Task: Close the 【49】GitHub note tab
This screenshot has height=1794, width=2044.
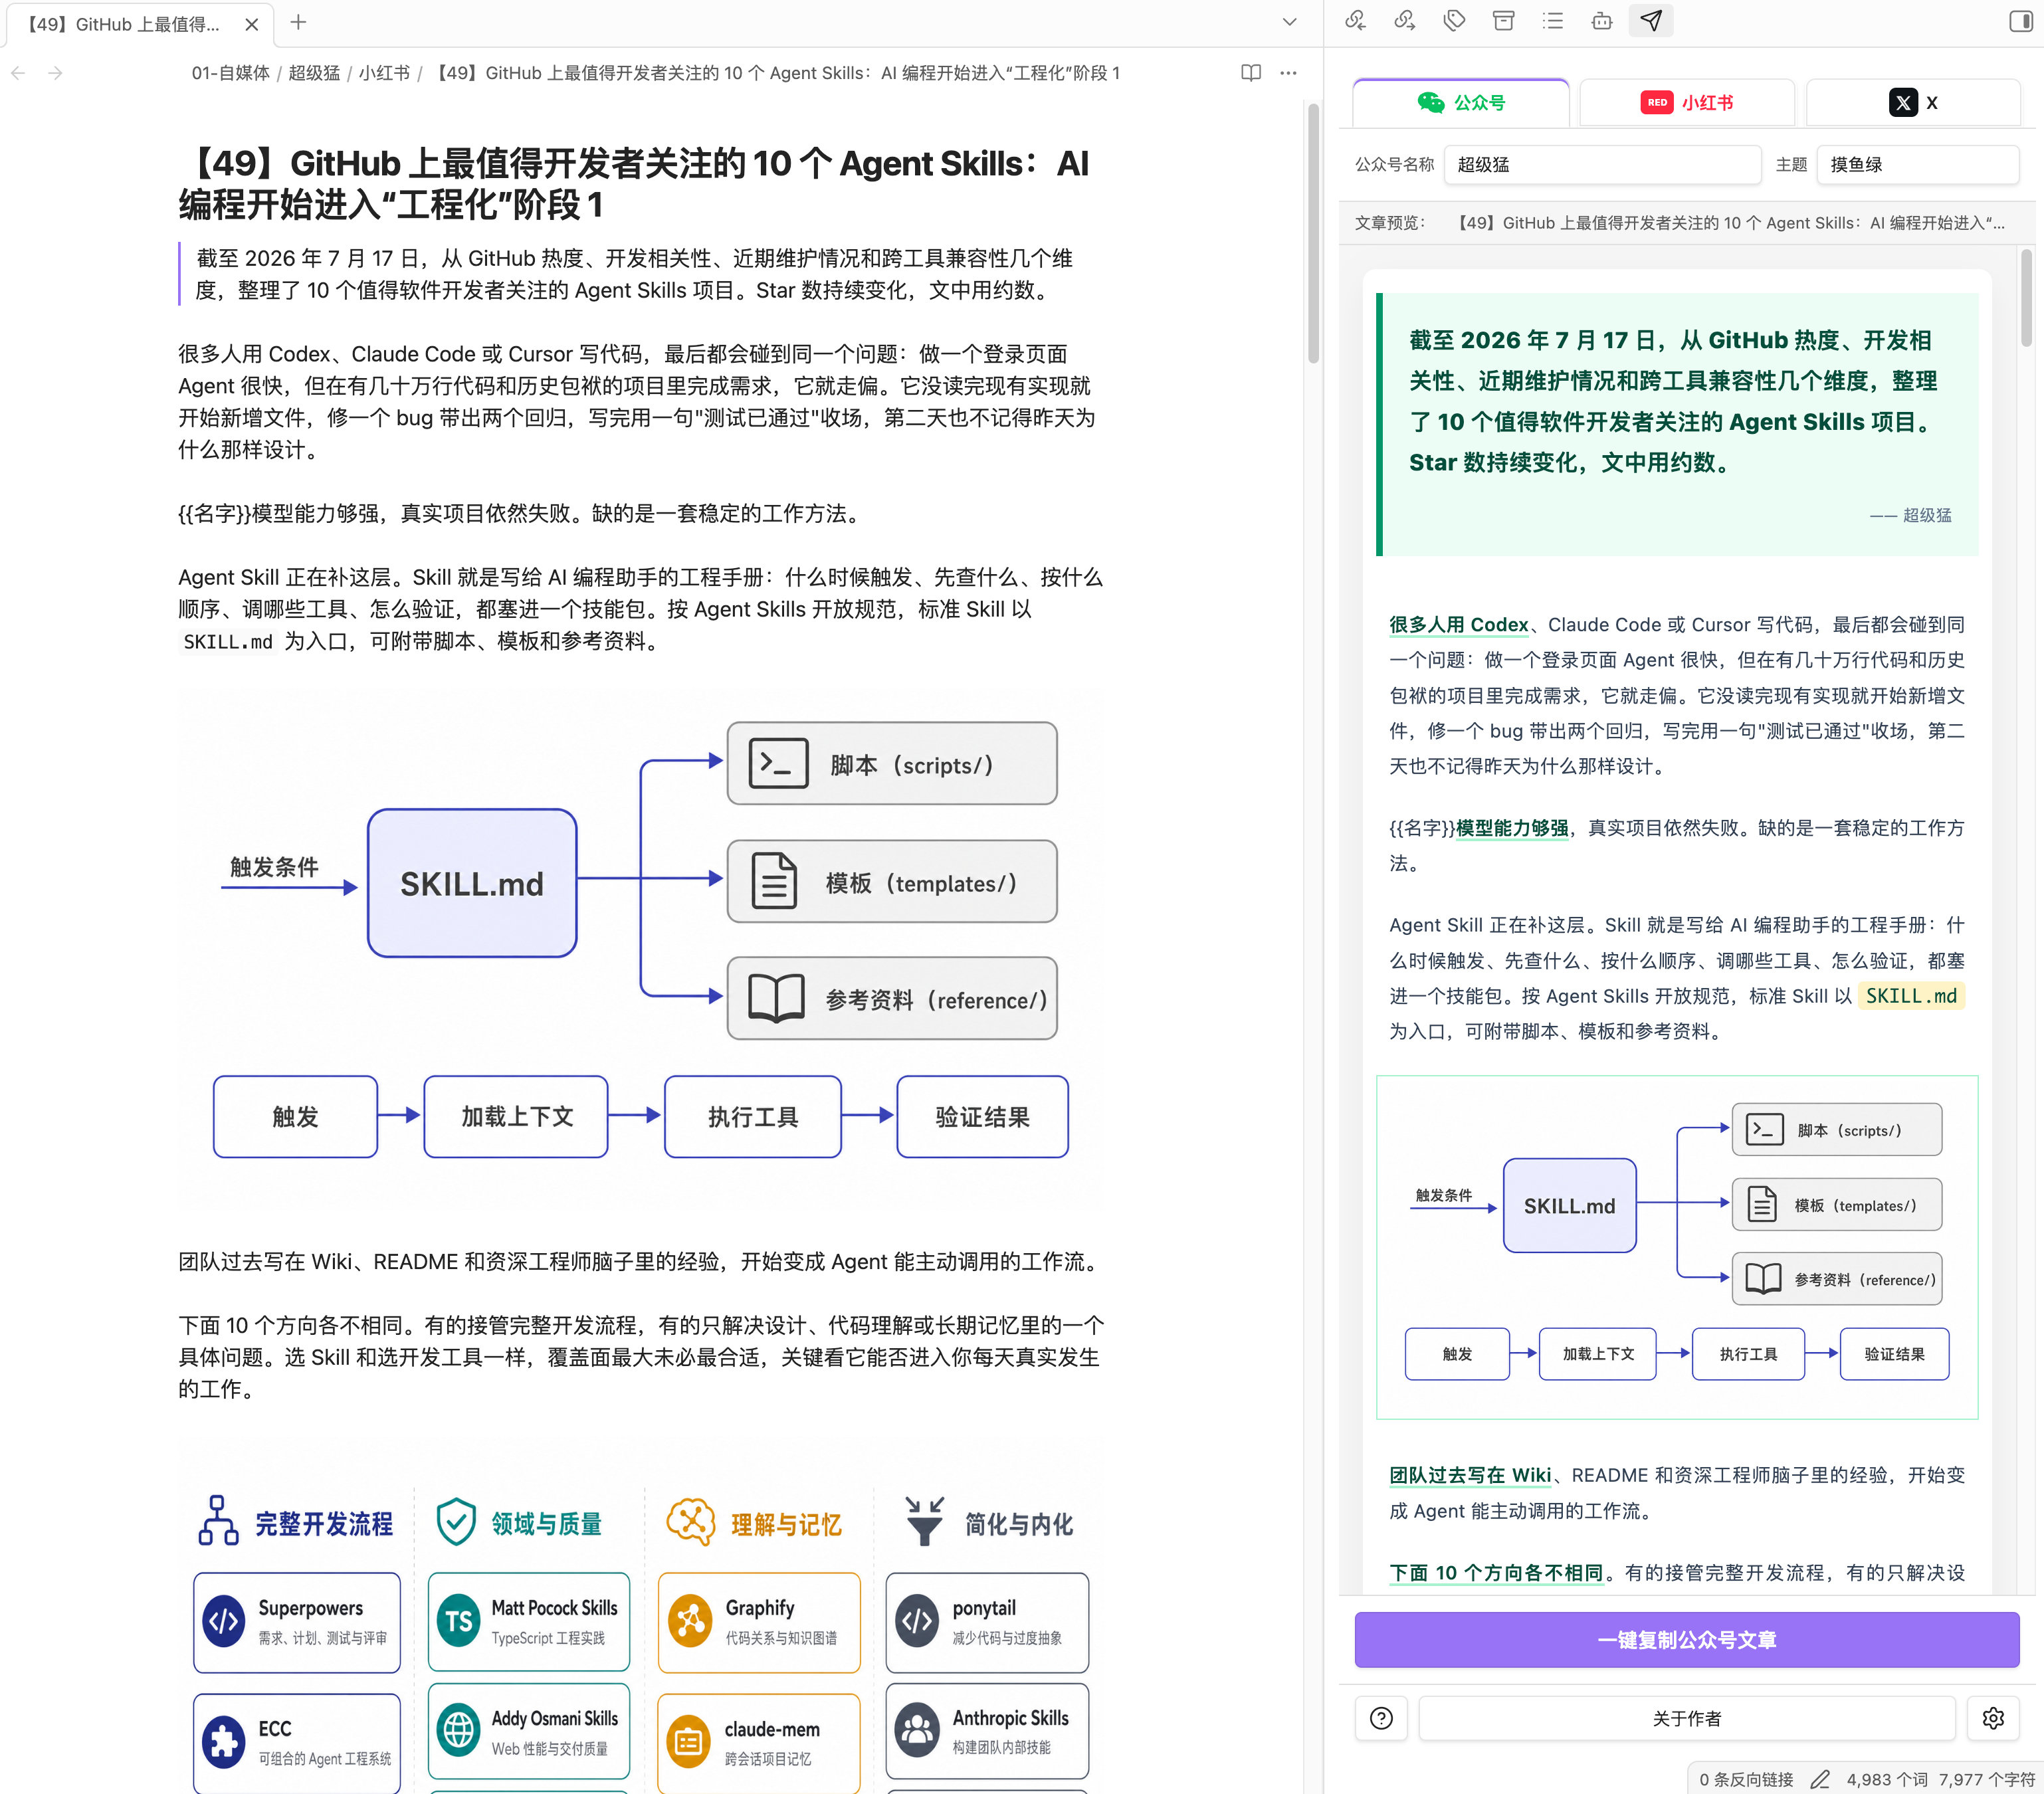Action: (252, 24)
